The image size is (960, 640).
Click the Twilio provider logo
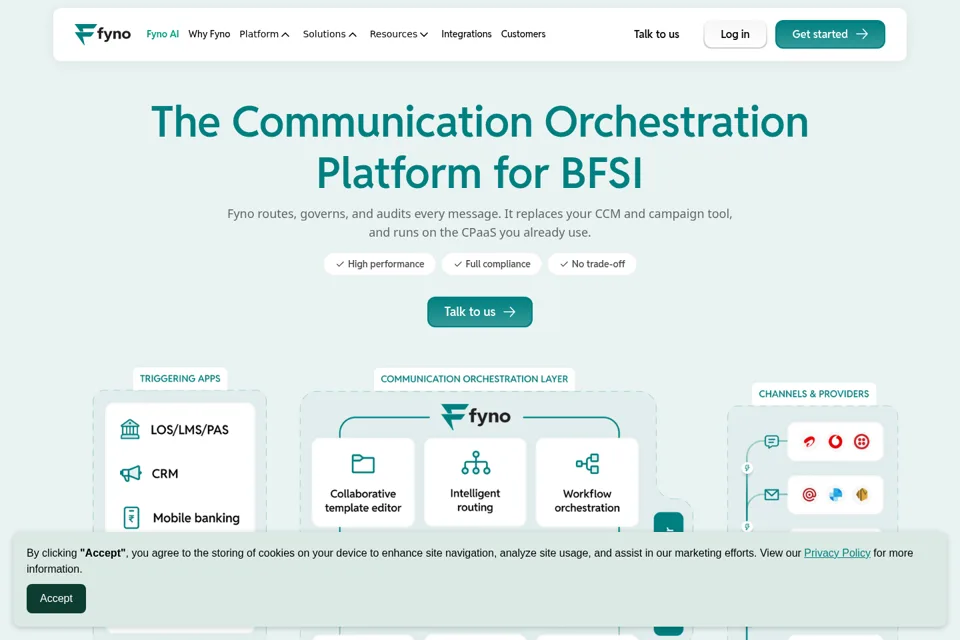[861, 442]
